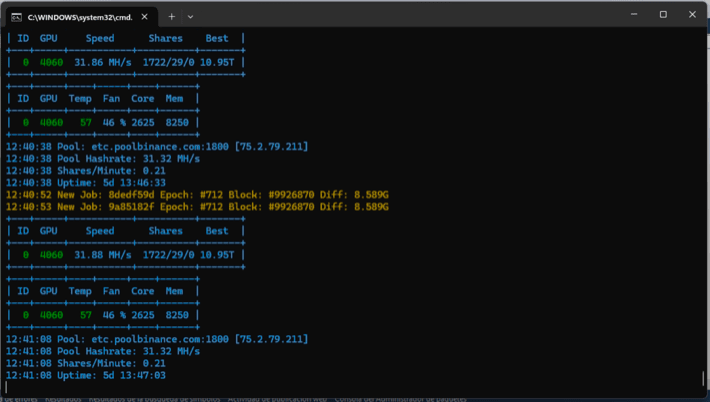Click Block: #9926870 on the 12:40:52 line
Image resolution: width=710 pixels, height=402 pixels.
(x=271, y=195)
